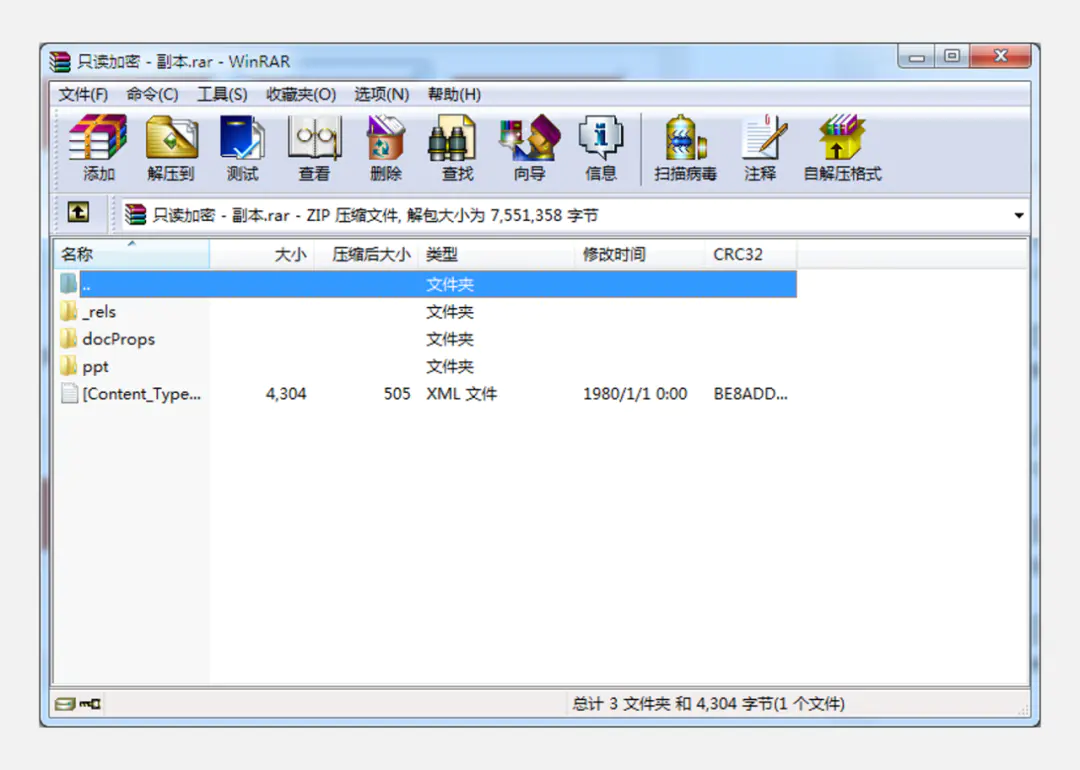Open the 文件(F) menu
This screenshot has width=1080, height=770.
click(83, 94)
